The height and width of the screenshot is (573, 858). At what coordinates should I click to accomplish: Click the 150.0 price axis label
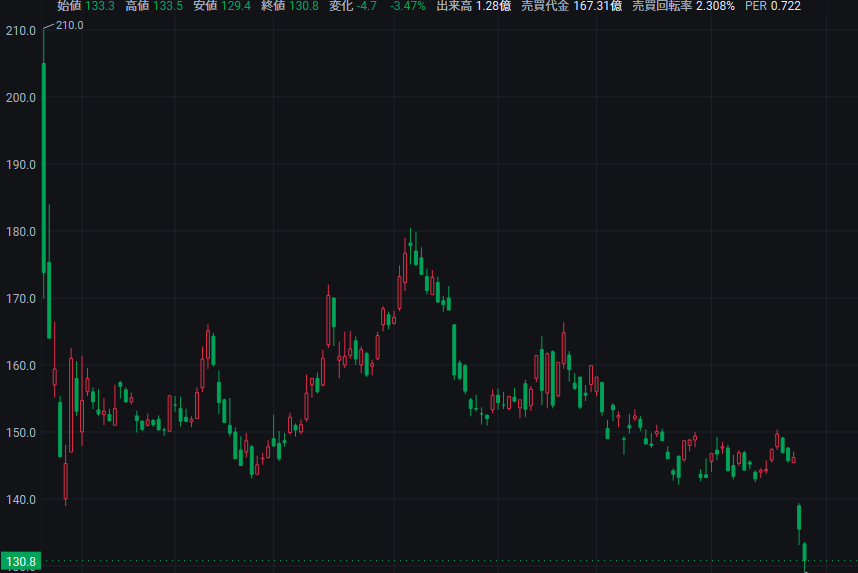(21, 433)
